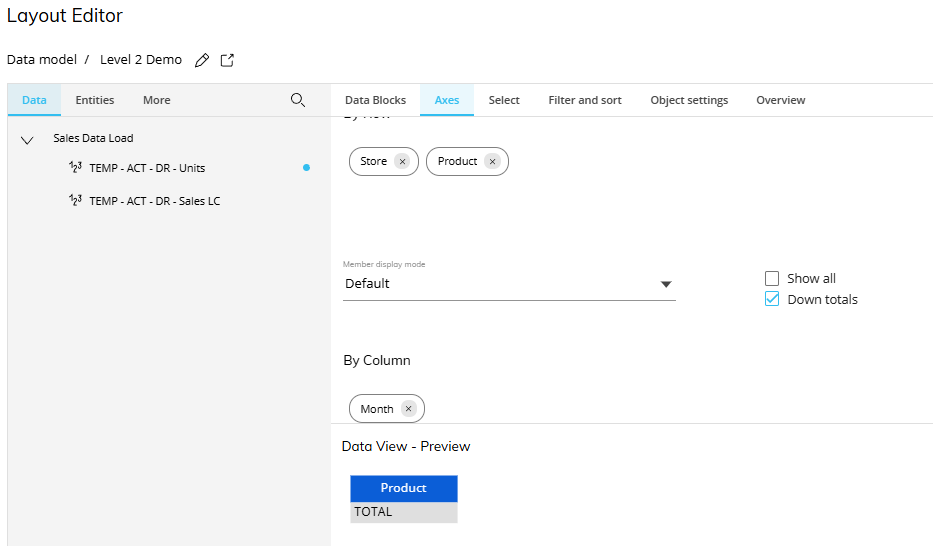Click numeric icon beside TEMP - ACT - DR - Sales LC
This screenshot has height=546, width=933.
coord(75,201)
